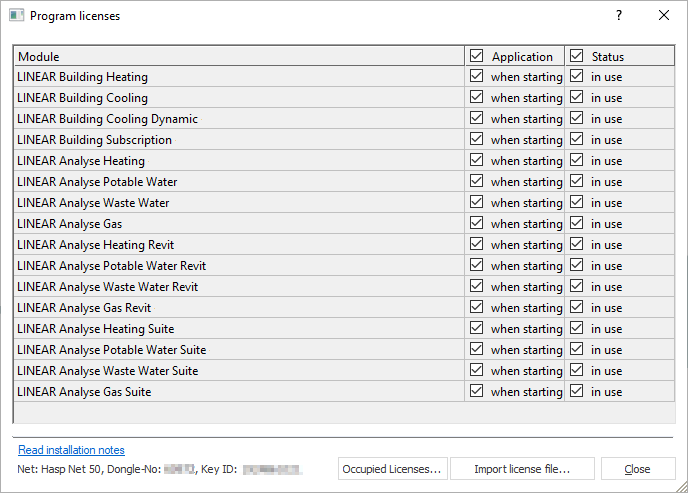Click the Module column header
Screen dimensions: 688x493
pos(240,56)
